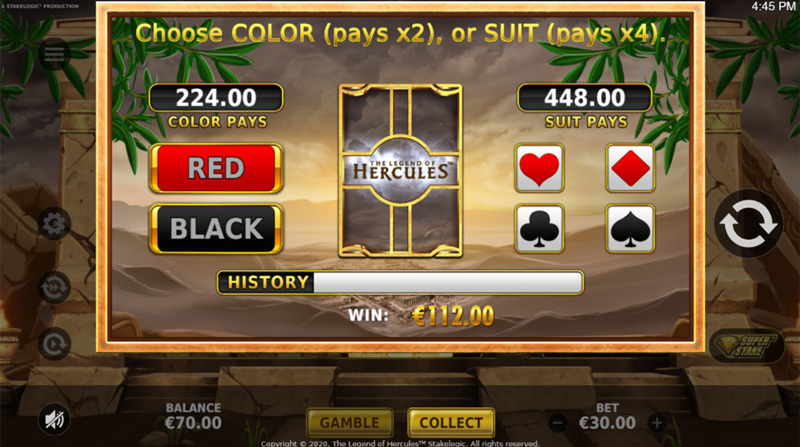Bet on RED color
The height and width of the screenshot is (447, 800).
point(216,168)
